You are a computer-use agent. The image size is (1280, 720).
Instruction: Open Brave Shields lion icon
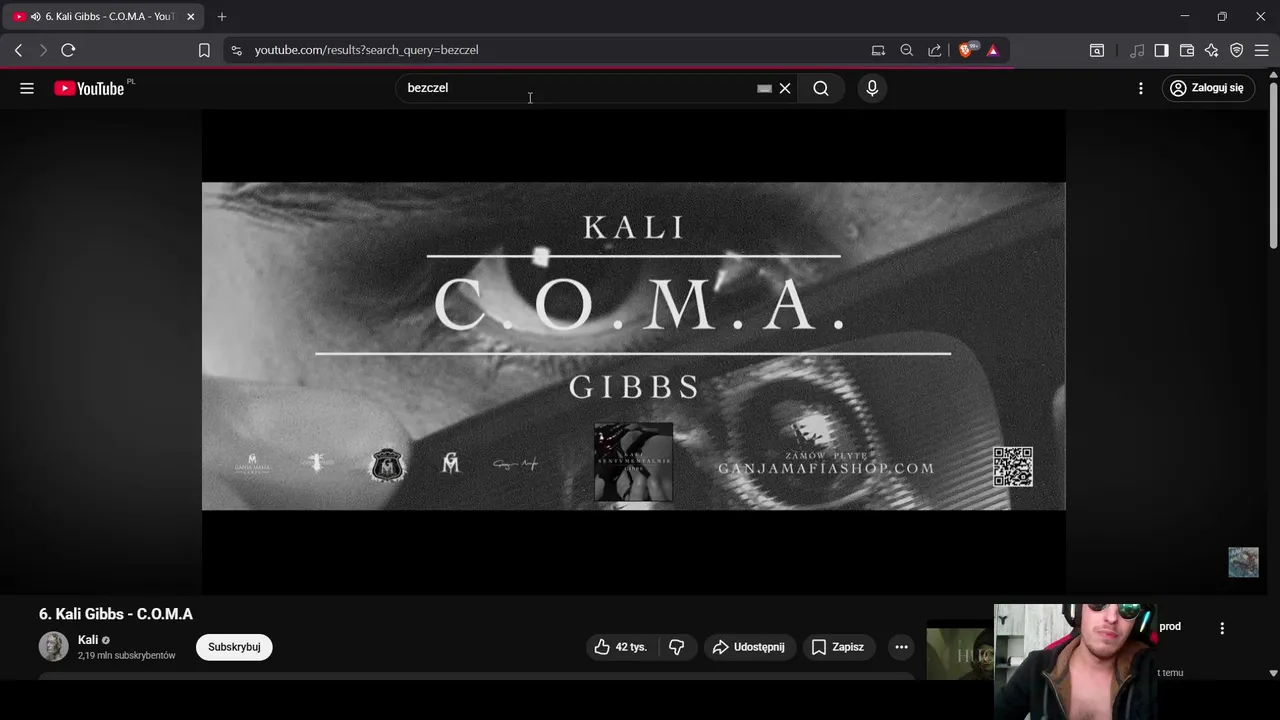coord(966,50)
